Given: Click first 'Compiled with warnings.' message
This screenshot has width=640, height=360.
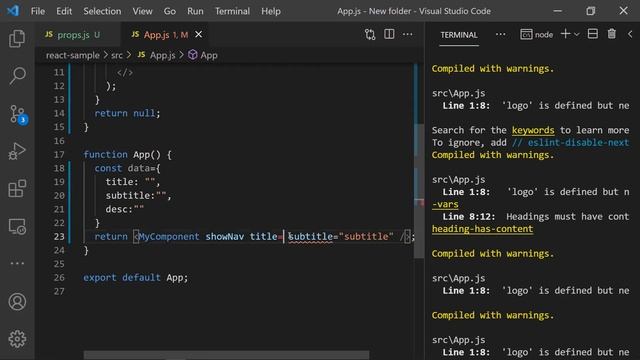Looking at the screenshot, I should tap(493, 69).
